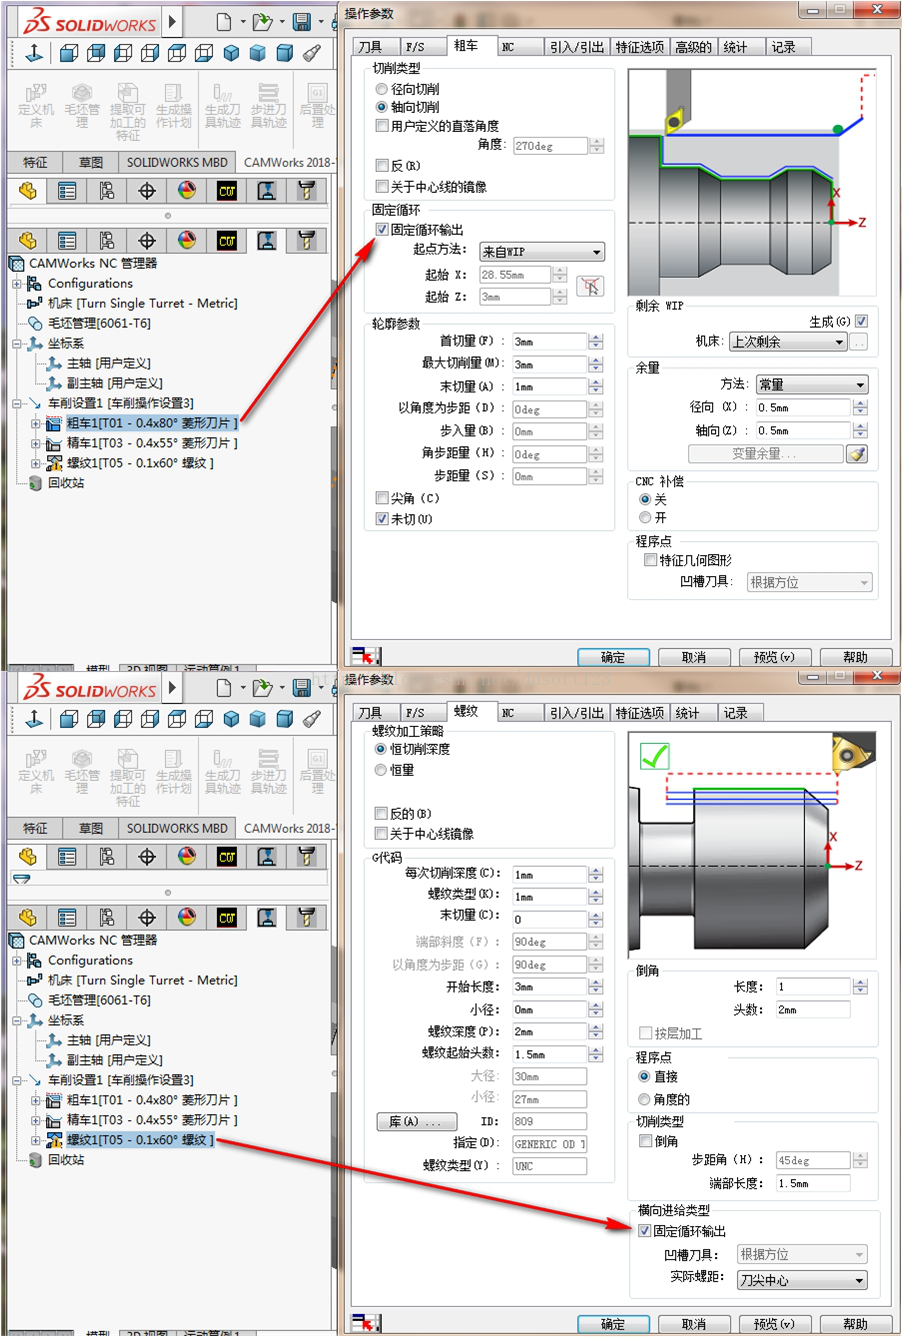903x1337 pixels.
Task: Click 取消 button in the 螺纹 dialog
Action: click(693, 1324)
